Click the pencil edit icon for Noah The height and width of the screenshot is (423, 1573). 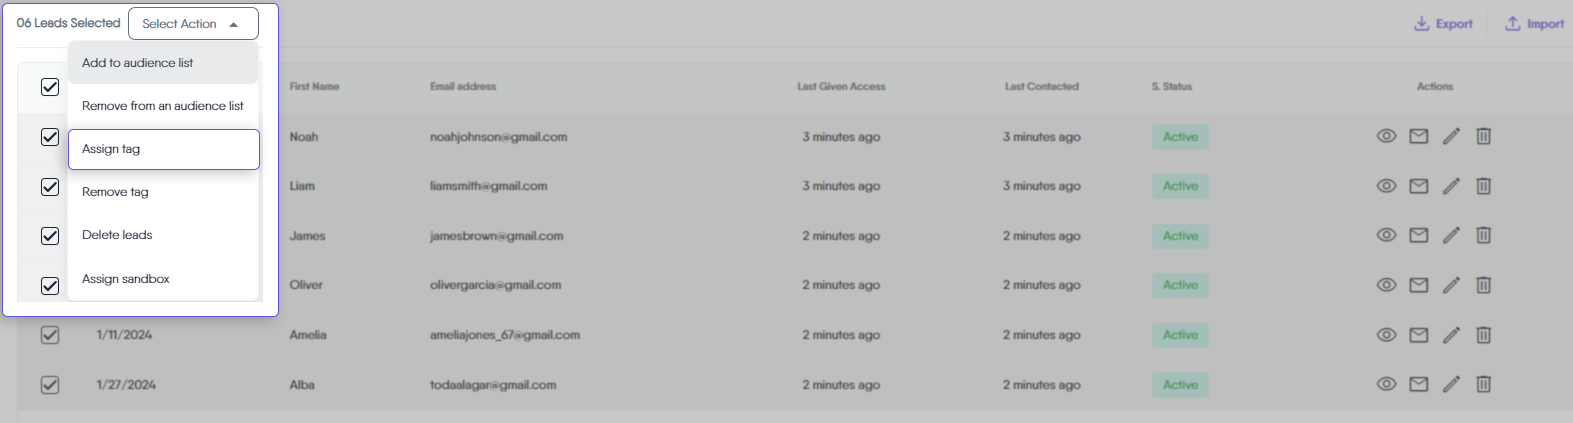click(x=1451, y=136)
